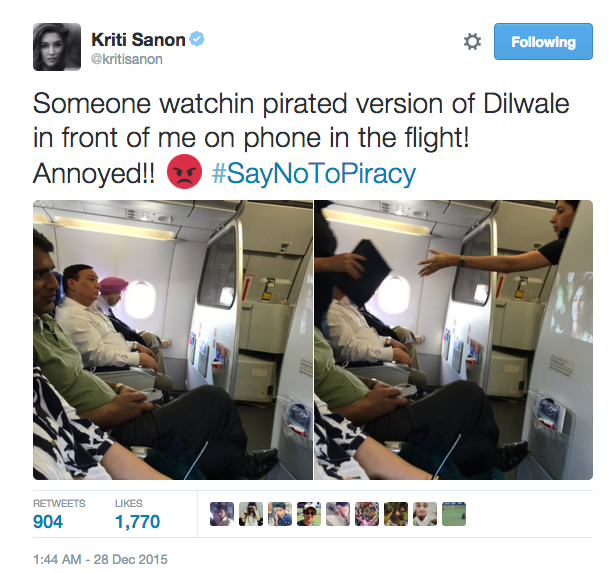Click the 1:44 AM - 28 Dec 2015 timestamp

(x=101, y=559)
